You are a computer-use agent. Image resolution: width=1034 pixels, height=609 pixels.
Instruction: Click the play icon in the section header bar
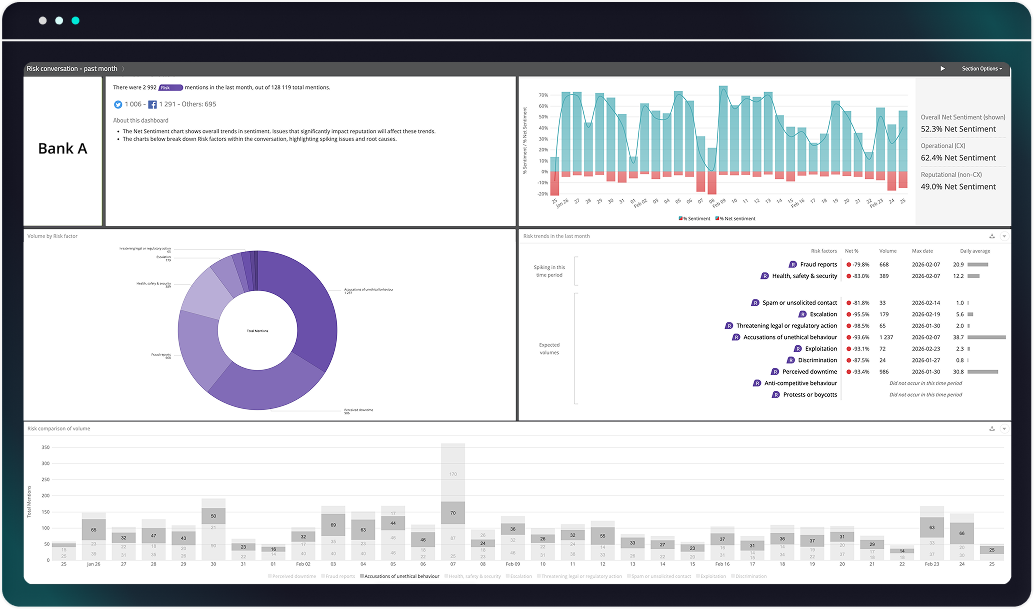pyautogui.click(x=943, y=68)
